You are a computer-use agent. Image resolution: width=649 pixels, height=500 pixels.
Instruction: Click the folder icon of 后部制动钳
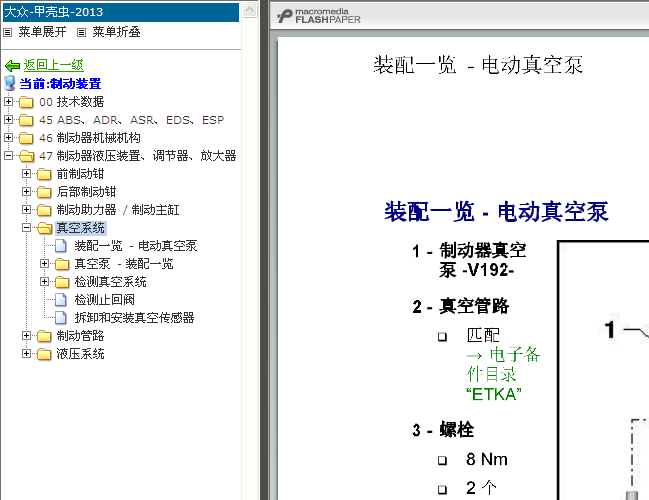pyautogui.click(x=44, y=192)
